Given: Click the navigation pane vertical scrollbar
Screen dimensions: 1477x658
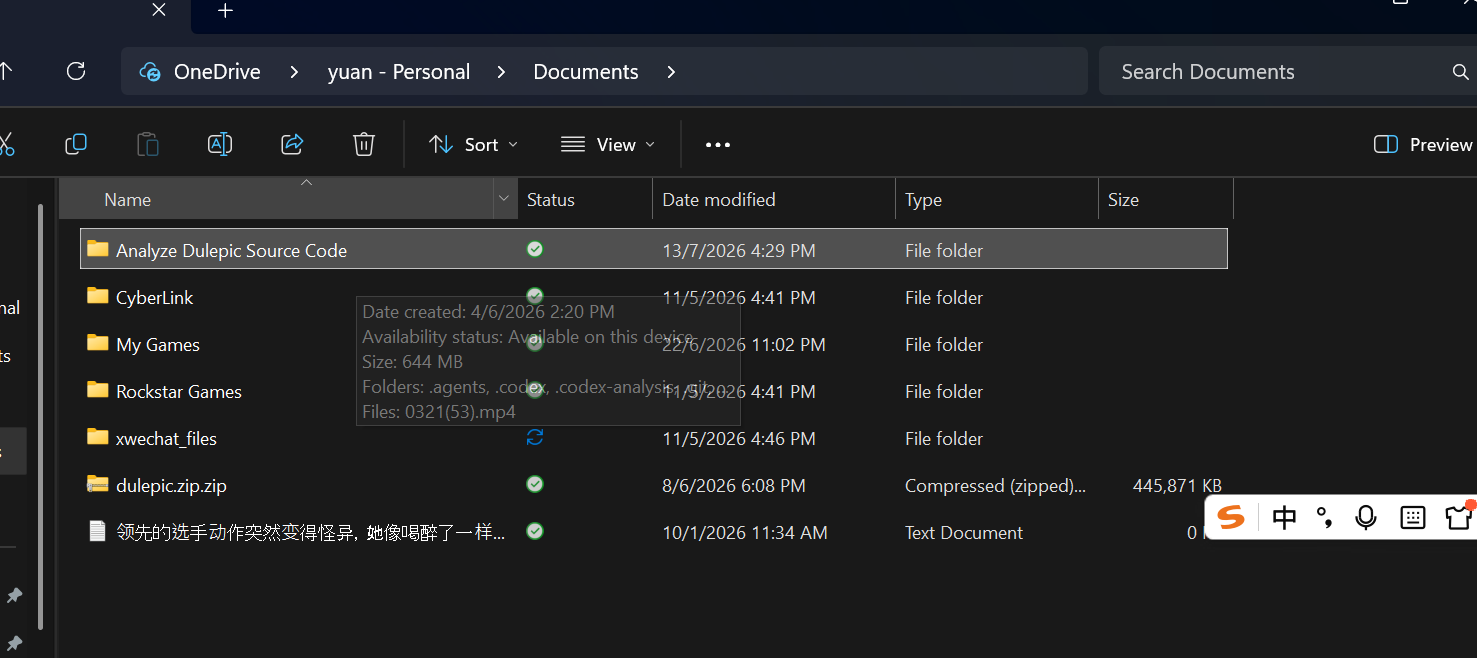Looking at the screenshot, I should tap(40, 415).
